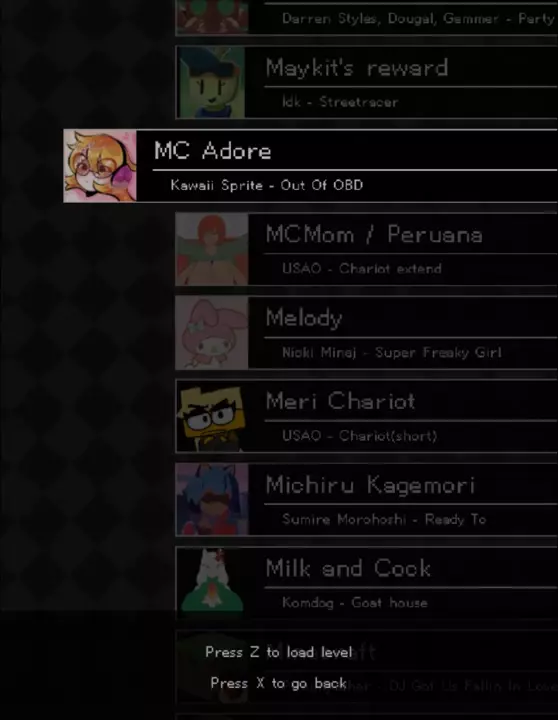Click the MCMom / Peruana portrait icon
The image size is (558, 720).
(212, 249)
